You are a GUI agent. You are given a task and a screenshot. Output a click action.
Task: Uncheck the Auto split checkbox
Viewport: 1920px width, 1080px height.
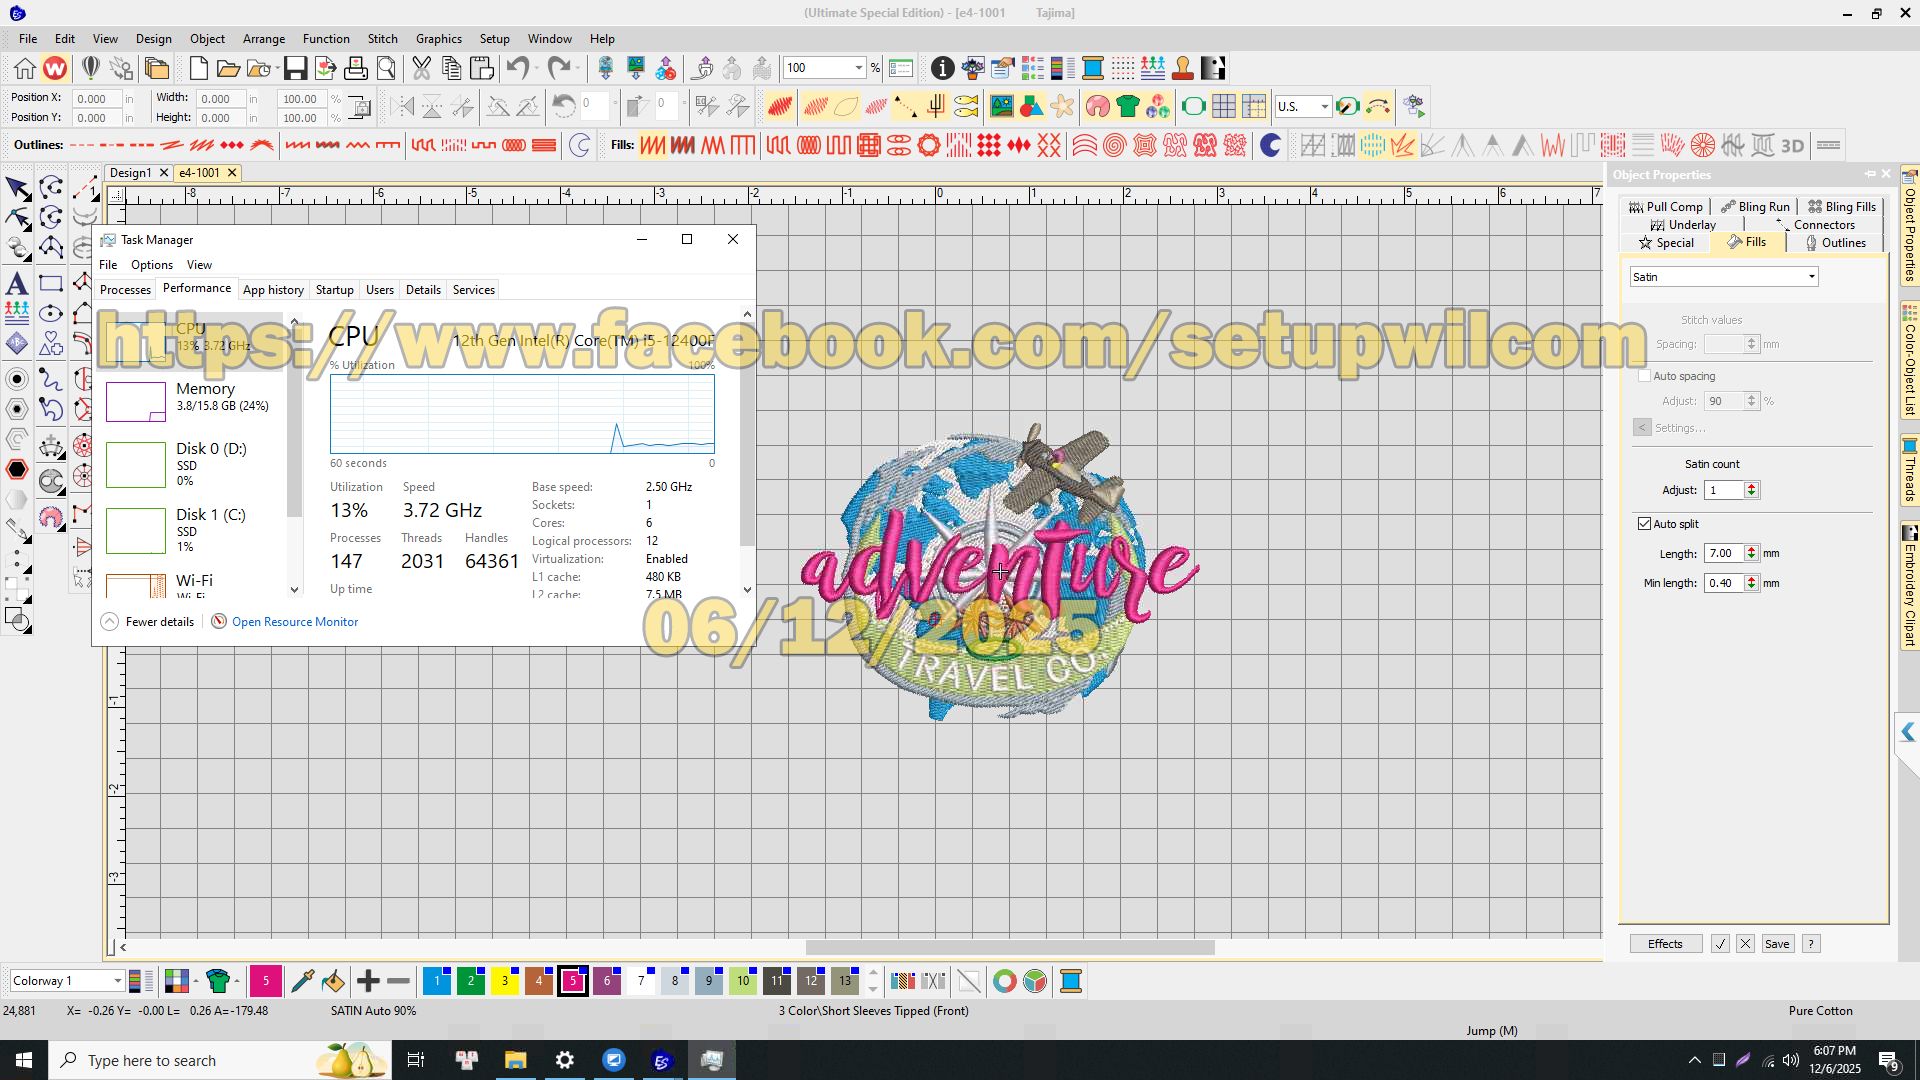[1644, 524]
